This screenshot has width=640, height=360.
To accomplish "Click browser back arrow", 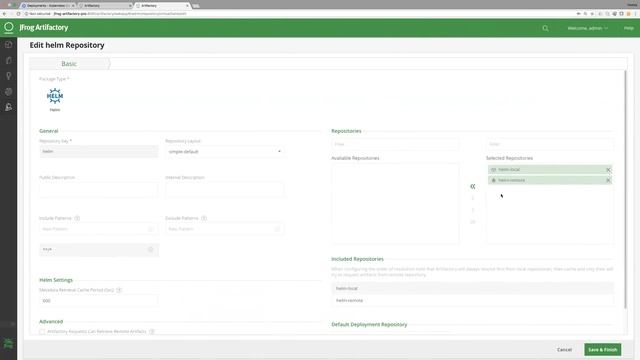I will (x=4, y=13).
